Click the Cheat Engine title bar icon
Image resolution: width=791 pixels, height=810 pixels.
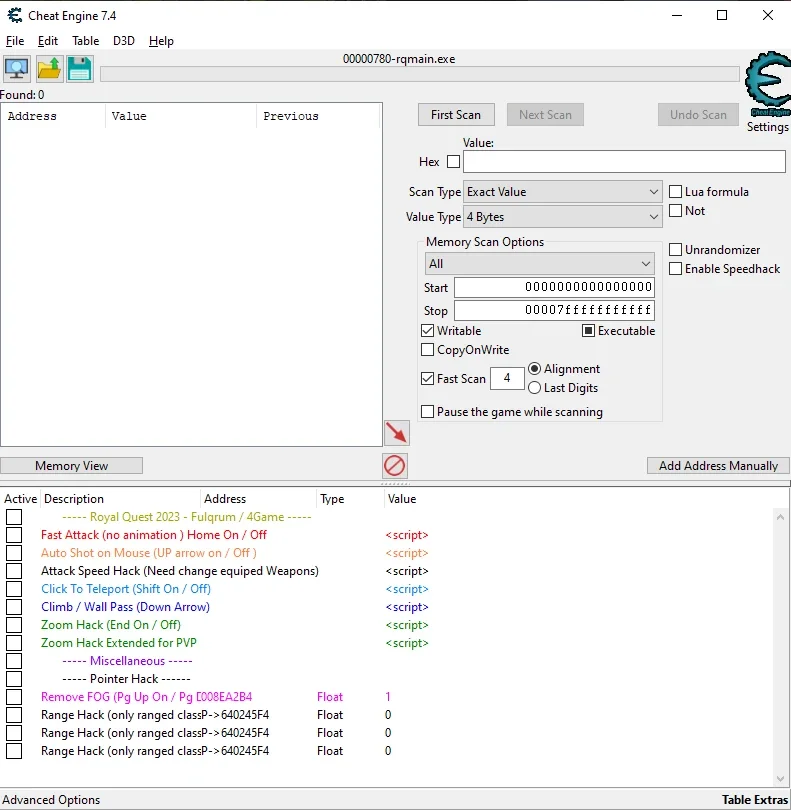pyautogui.click(x=14, y=15)
